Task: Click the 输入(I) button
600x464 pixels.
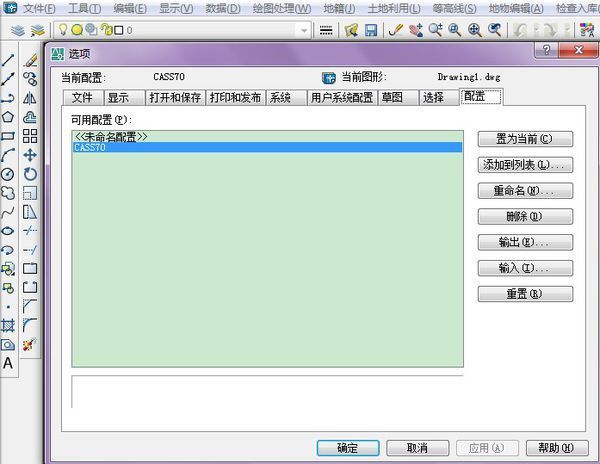Action: tap(525, 268)
